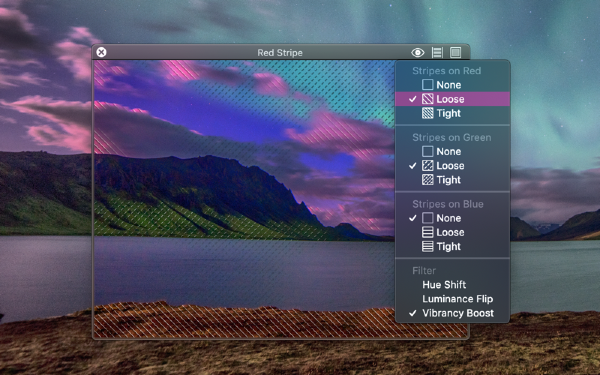Image resolution: width=600 pixels, height=375 pixels.
Task: Click the square window icon in title bar
Action: click(455, 52)
